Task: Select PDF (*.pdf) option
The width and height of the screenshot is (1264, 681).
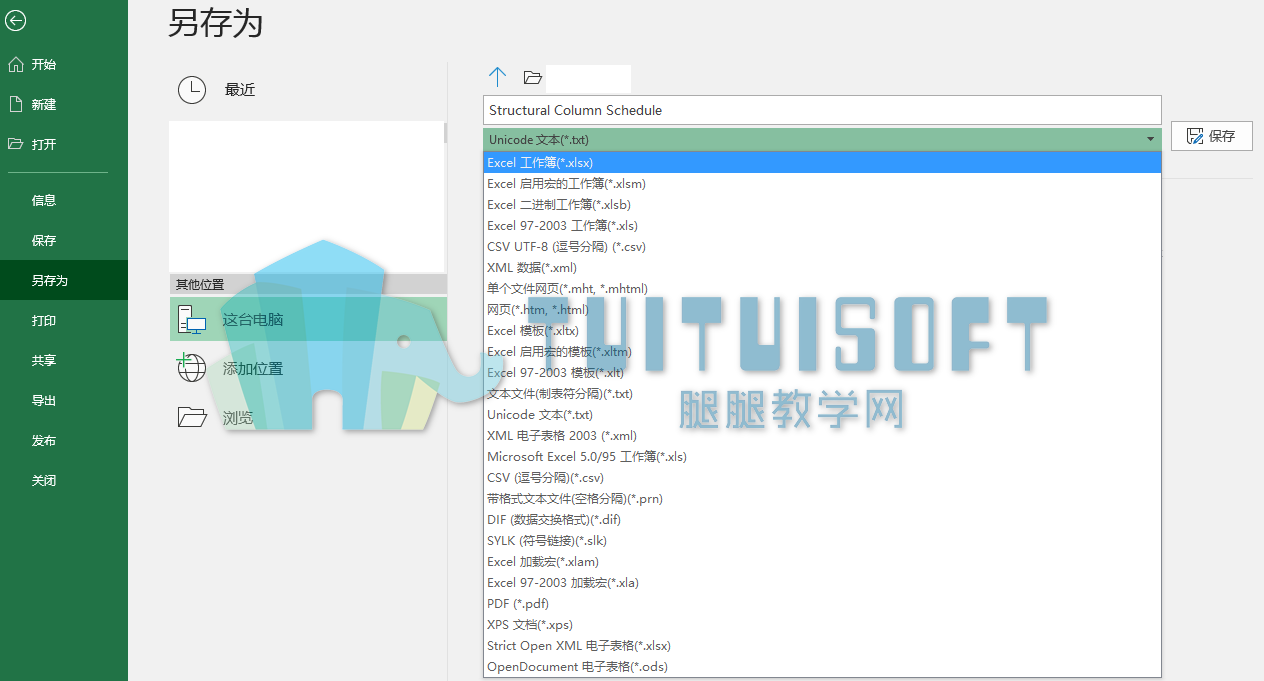Action: (822, 603)
